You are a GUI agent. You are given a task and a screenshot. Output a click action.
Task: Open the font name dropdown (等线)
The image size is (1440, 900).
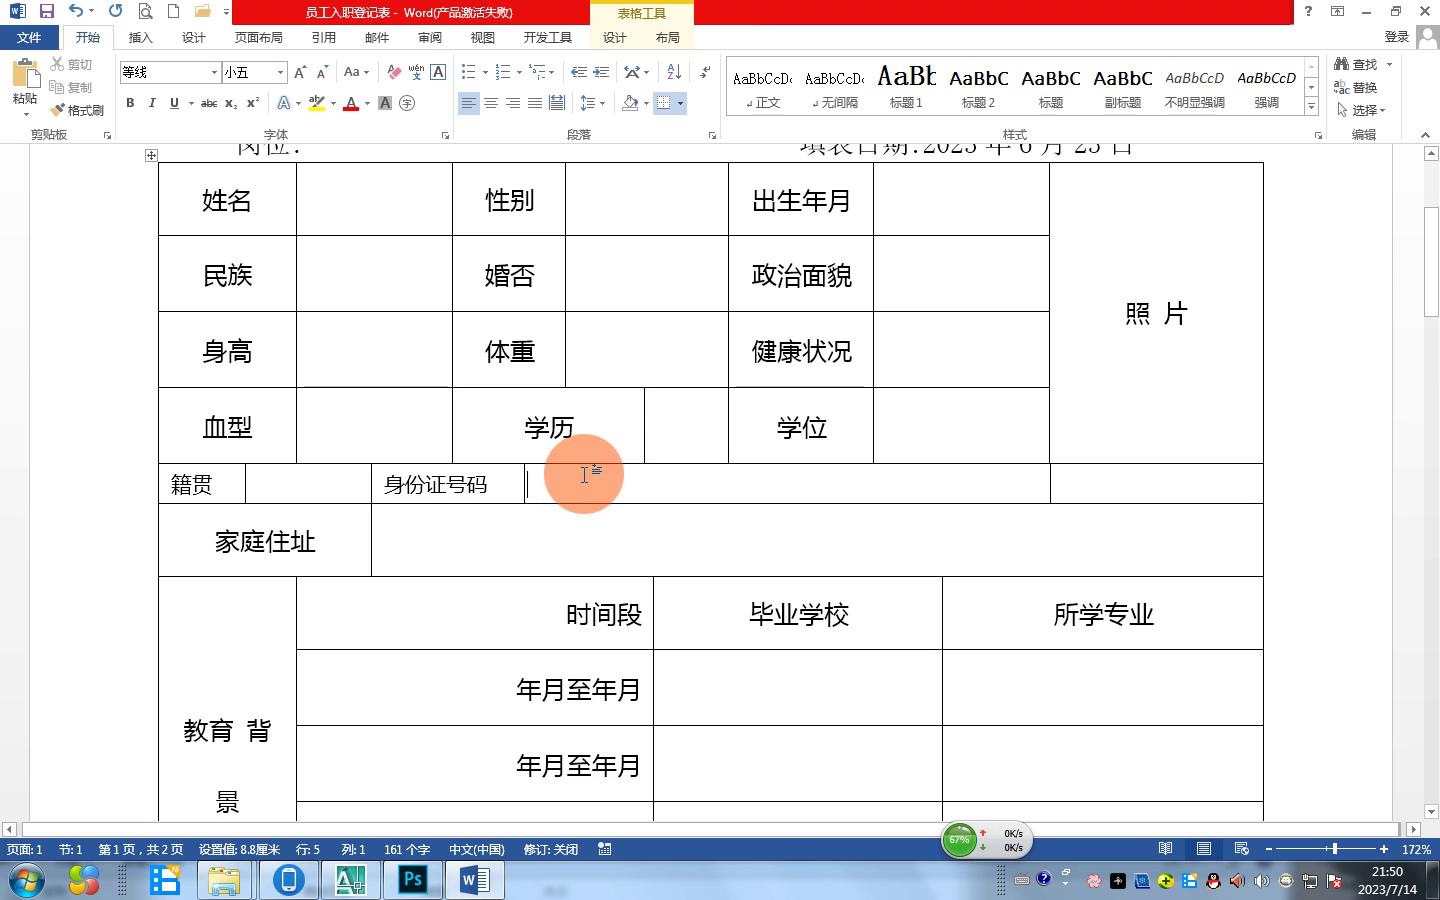tap(214, 72)
